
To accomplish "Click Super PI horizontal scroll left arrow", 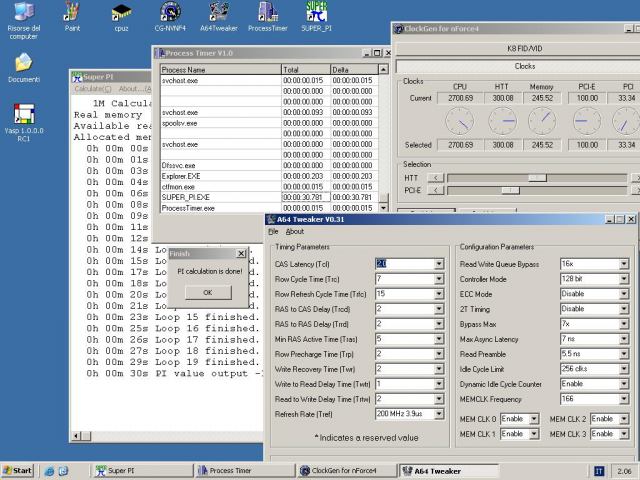I will pyautogui.click(x=76, y=436).
